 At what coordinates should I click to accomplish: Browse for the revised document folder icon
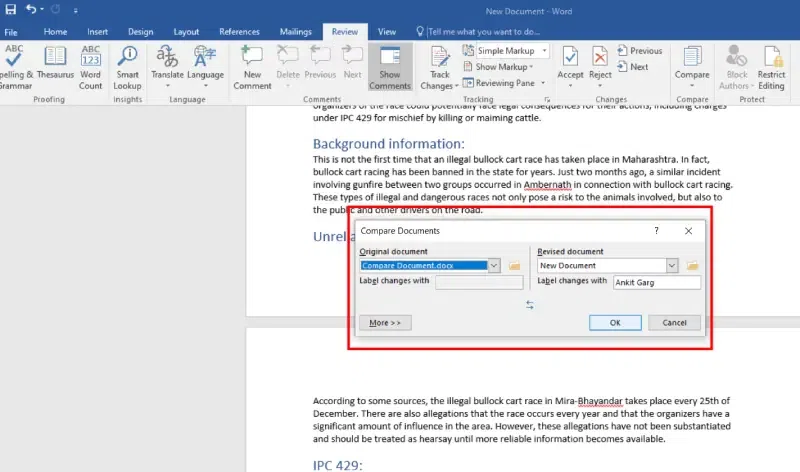[x=692, y=266]
